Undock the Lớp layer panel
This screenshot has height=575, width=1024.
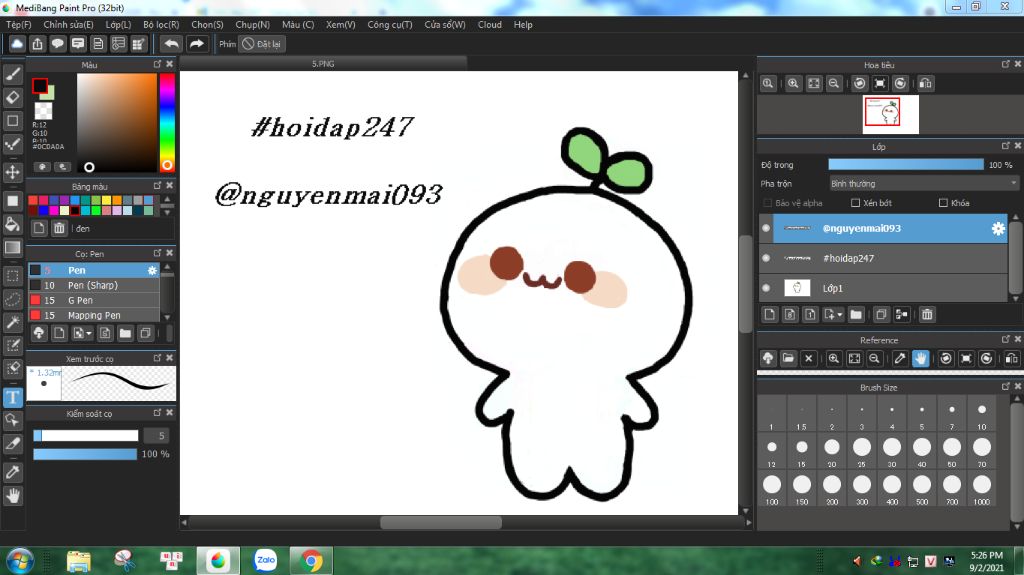(1006, 146)
